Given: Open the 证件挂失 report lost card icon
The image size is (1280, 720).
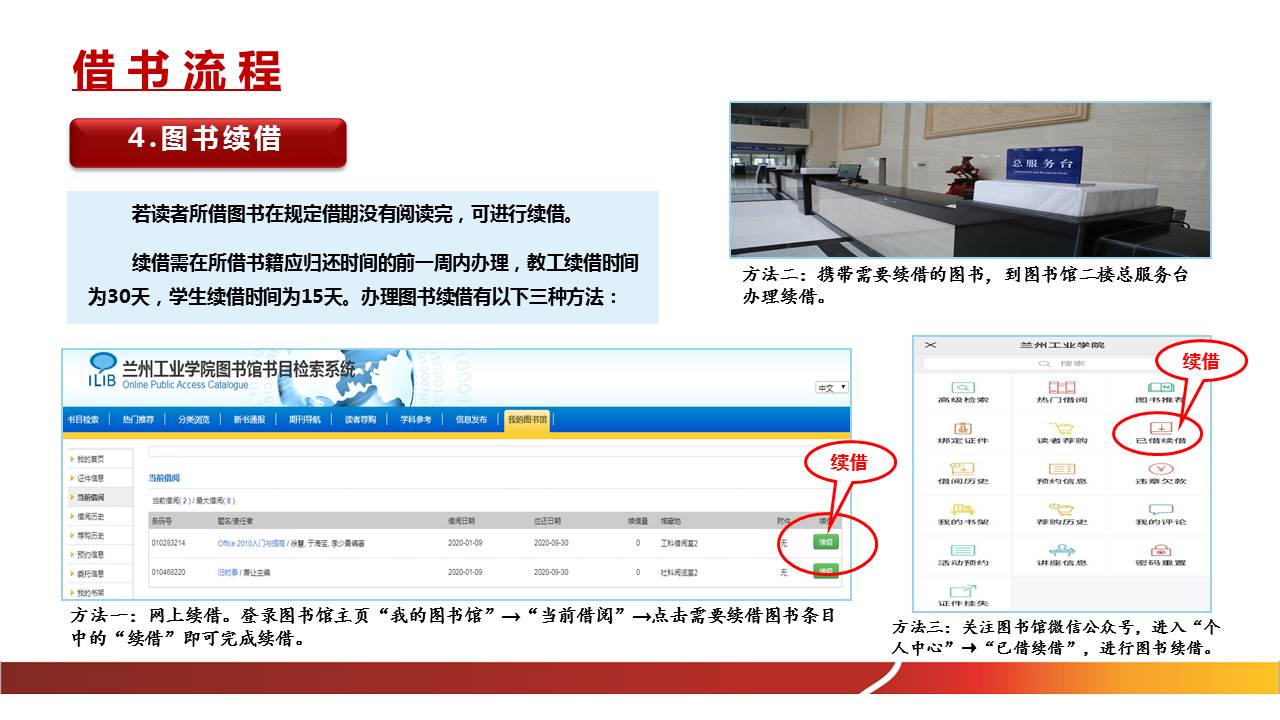Looking at the screenshot, I should coord(963,592).
